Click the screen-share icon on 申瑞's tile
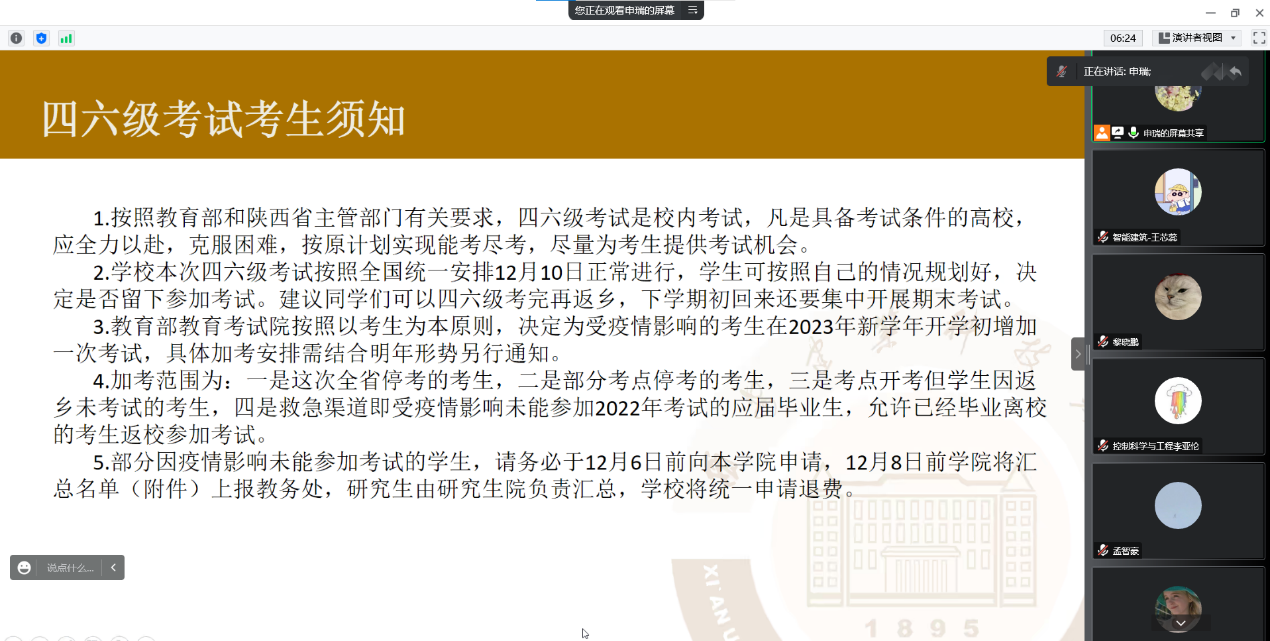 click(1118, 132)
